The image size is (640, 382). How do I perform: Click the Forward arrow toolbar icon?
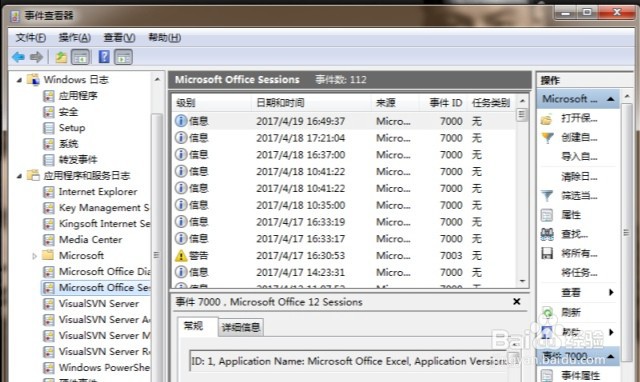click(x=36, y=57)
